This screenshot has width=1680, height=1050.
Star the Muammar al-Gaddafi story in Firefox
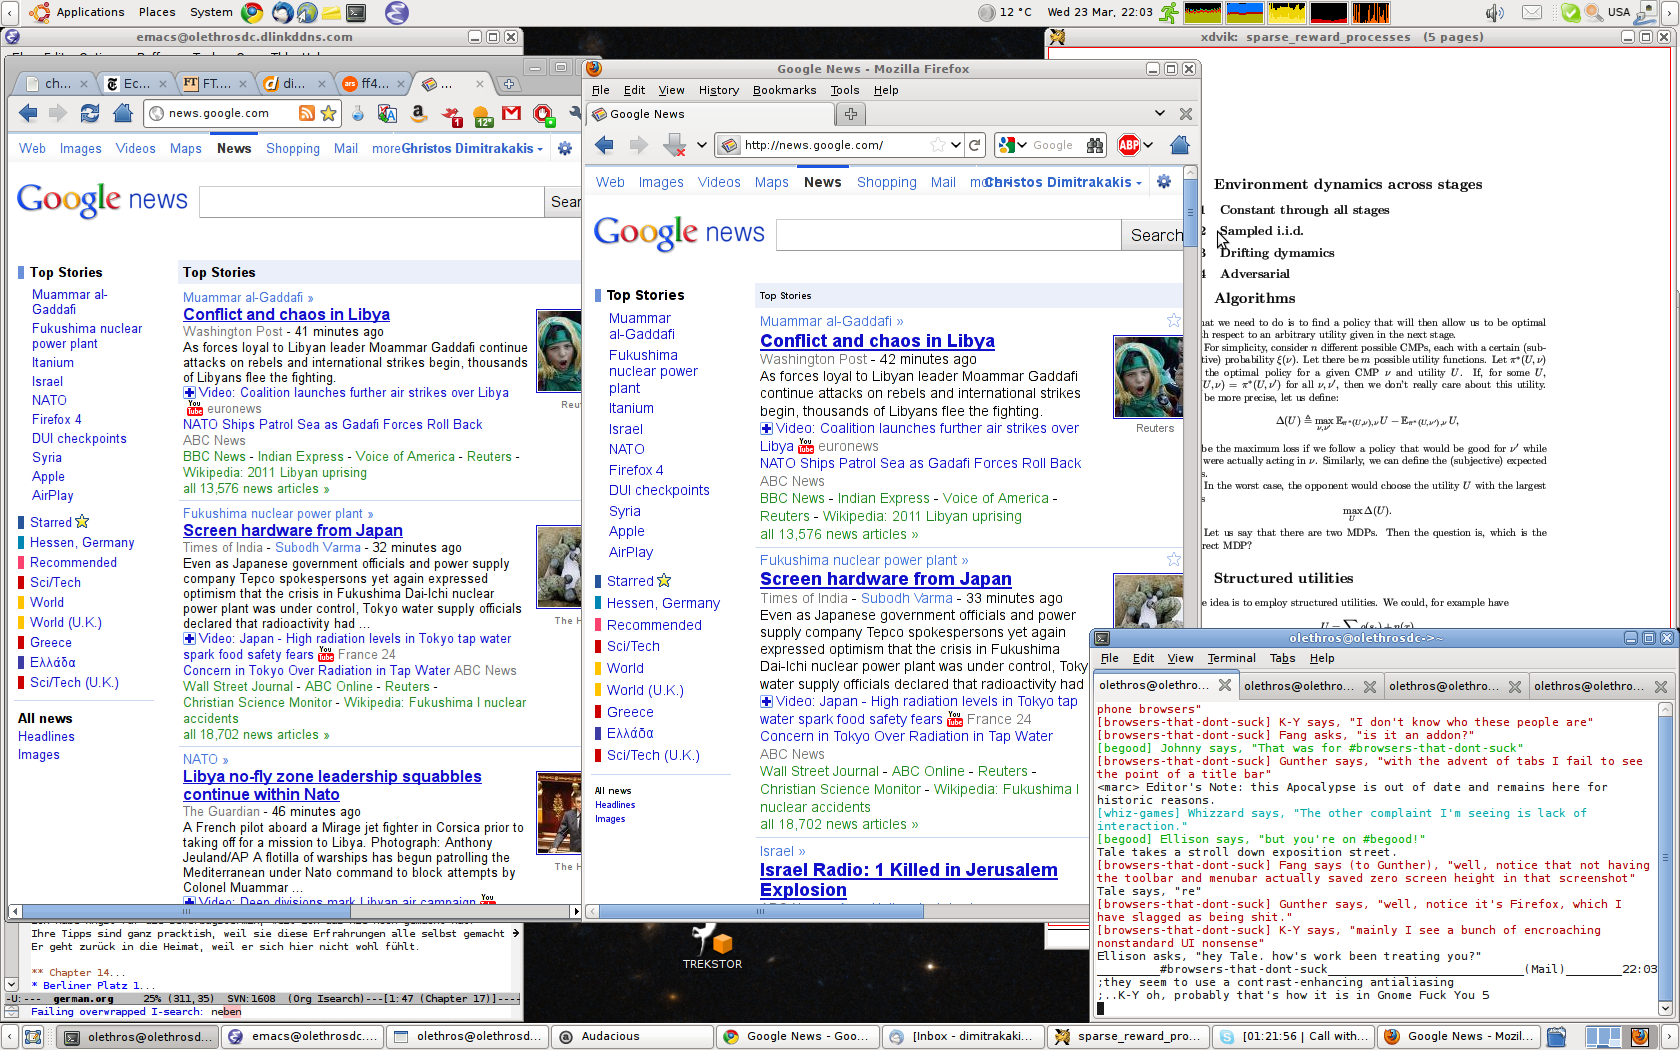click(x=1174, y=321)
